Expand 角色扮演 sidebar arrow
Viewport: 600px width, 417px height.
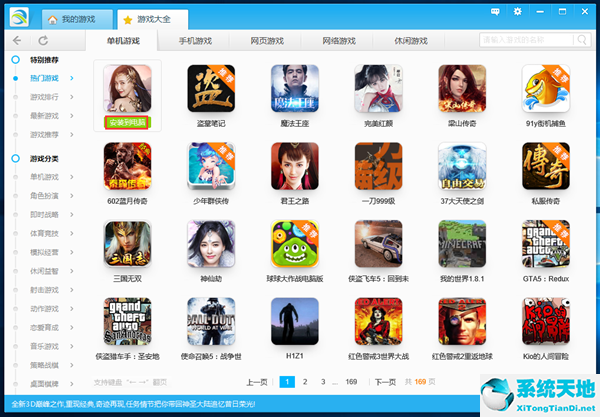(x=72, y=195)
